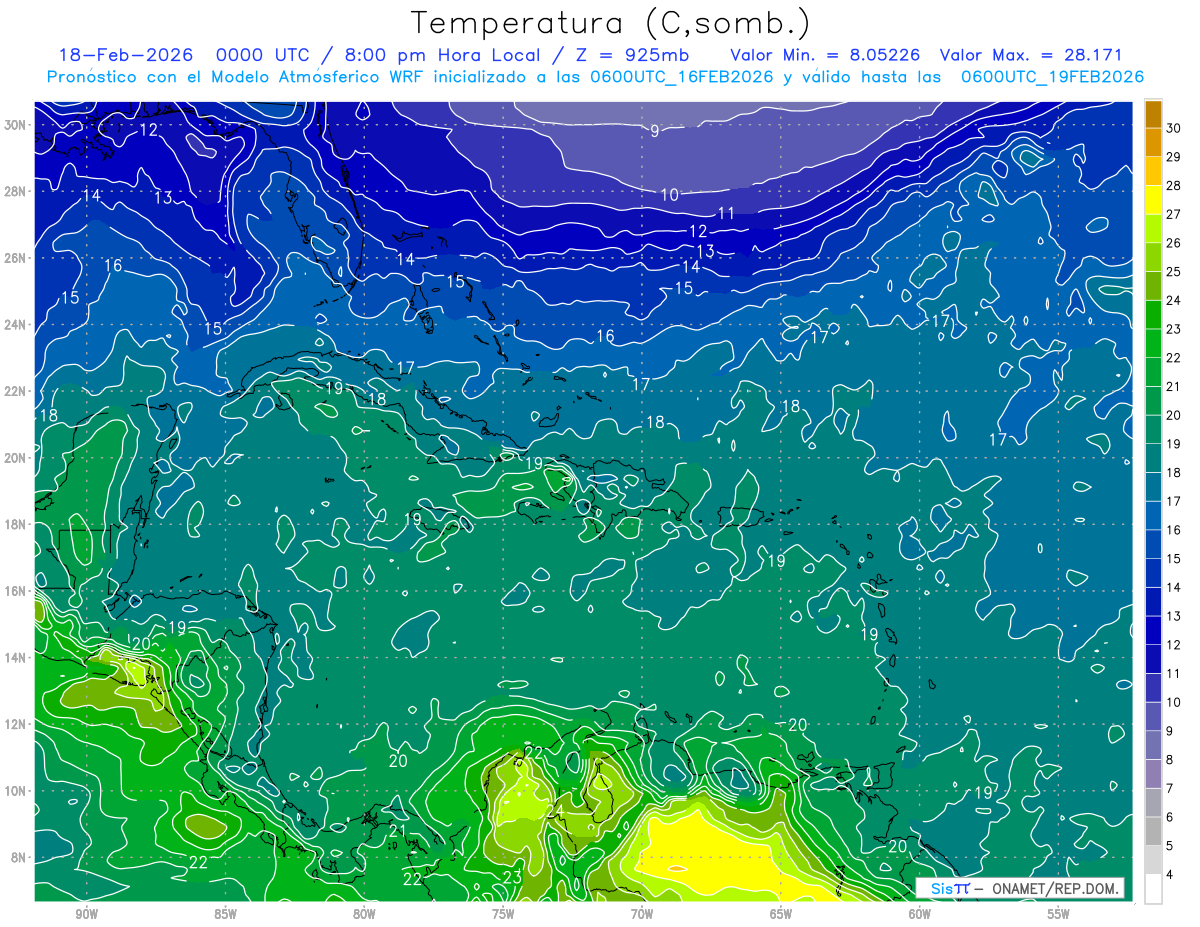
Task: Click the "30N" latitude axis label
Action: click(x=17, y=125)
